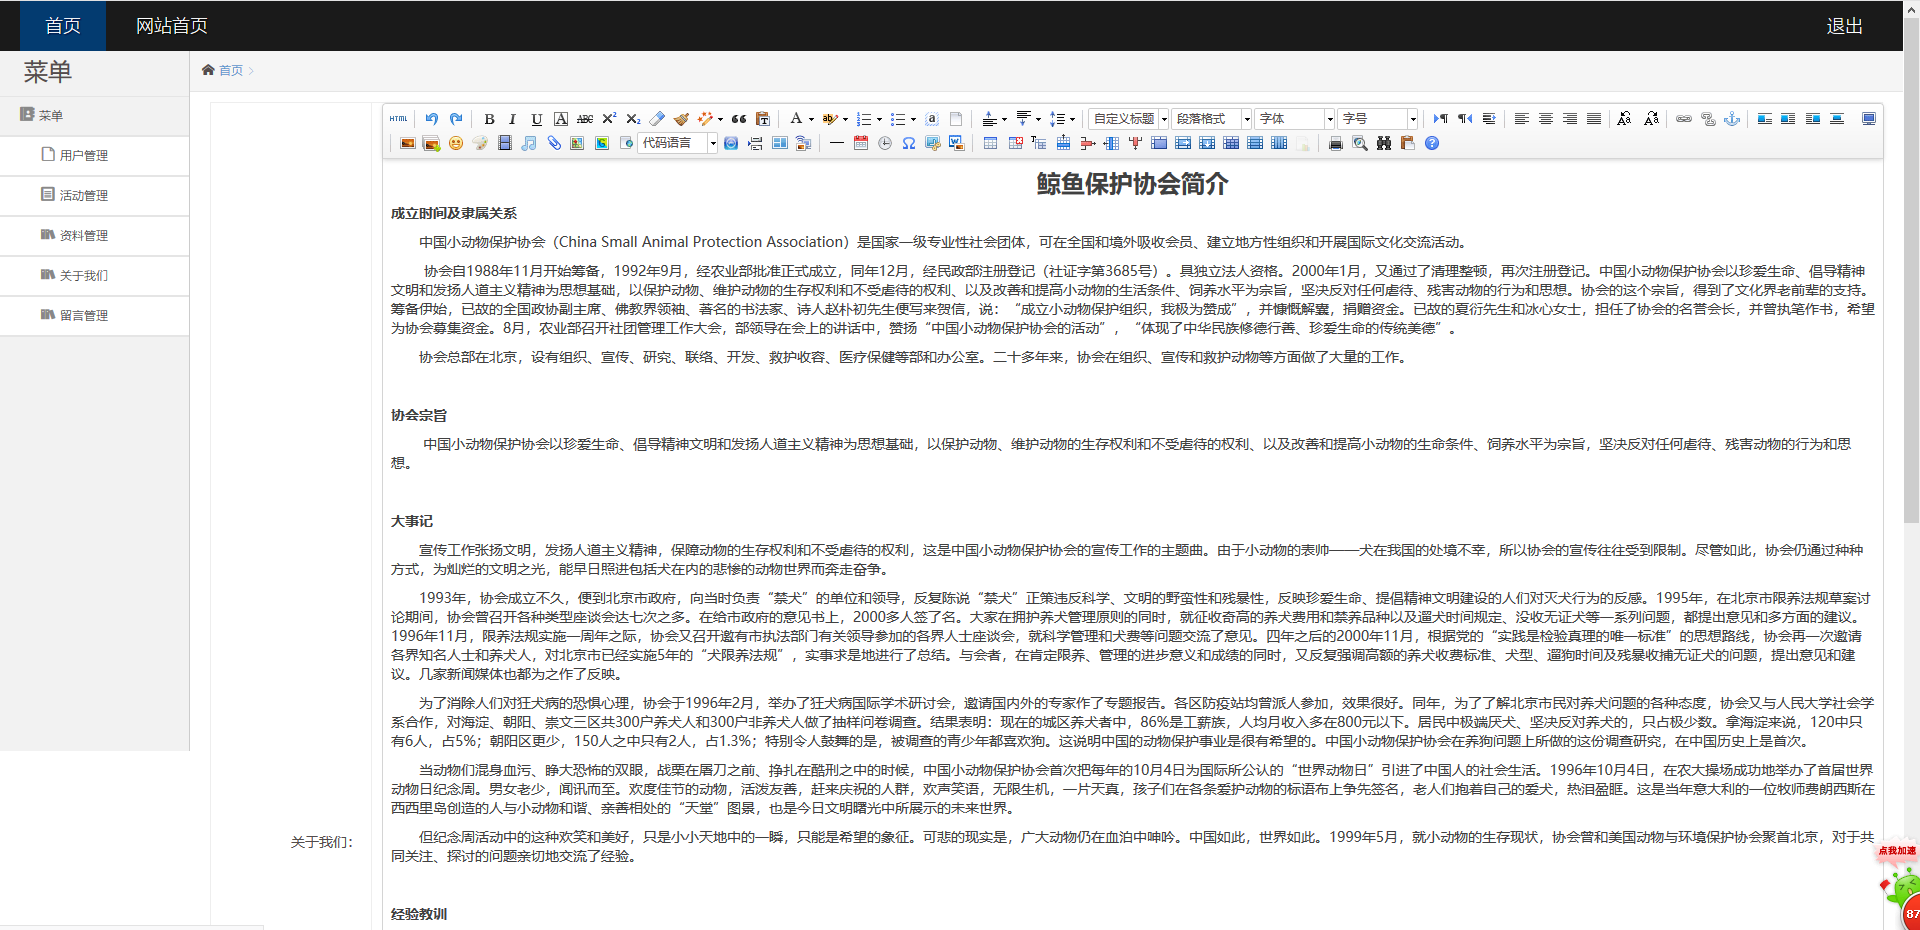The width and height of the screenshot is (1920, 930).
Task: Click the paste as plain text icon
Action: [x=763, y=119]
